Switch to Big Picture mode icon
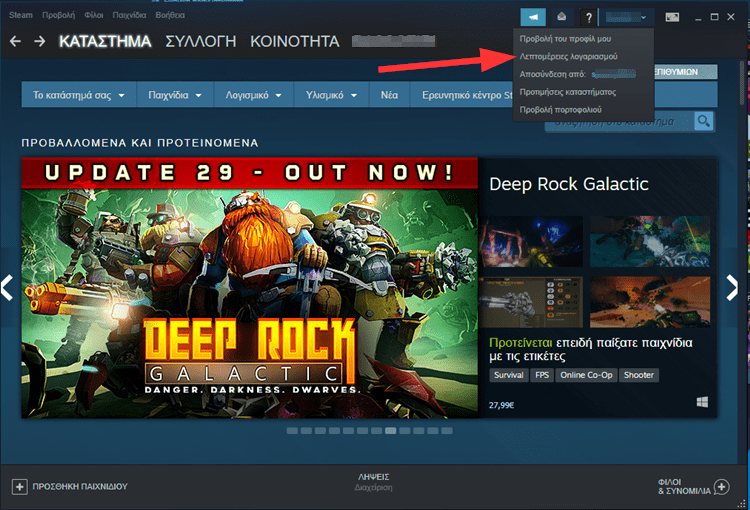Screen dimensions: 750x510 pyautogui.click(x=672, y=17)
